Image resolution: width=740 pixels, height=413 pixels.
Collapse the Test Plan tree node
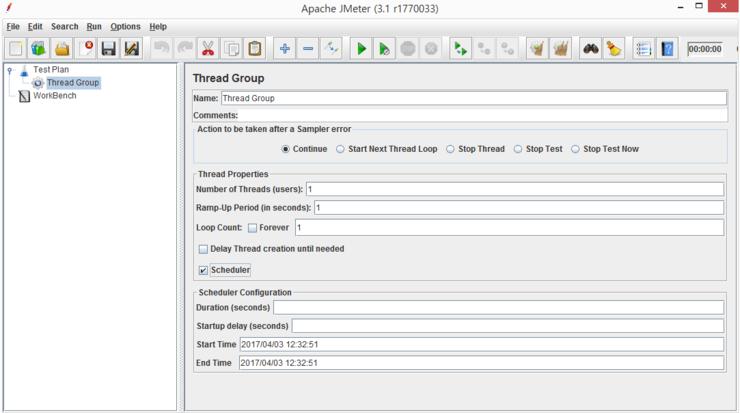(x=9, y=70)
